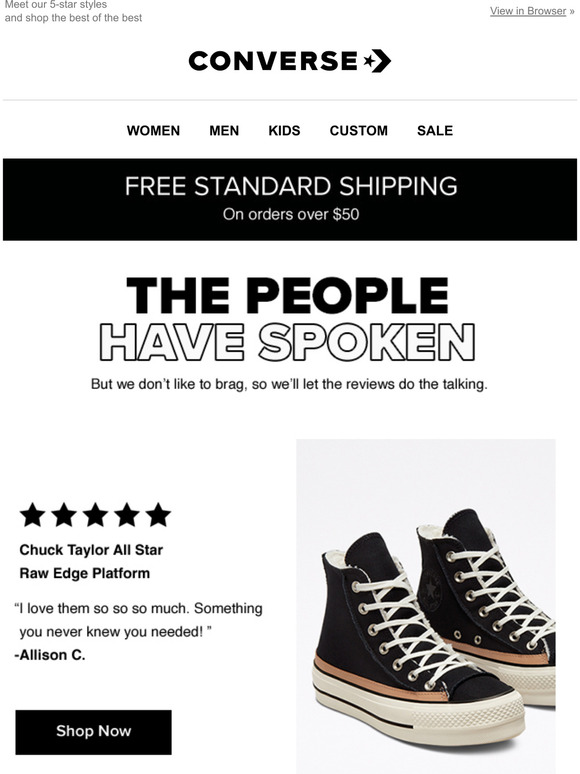Click the Free Standard Shipping banner
Image resolution: width=580 pixels, height=774 pixels.
coord(290,199)
